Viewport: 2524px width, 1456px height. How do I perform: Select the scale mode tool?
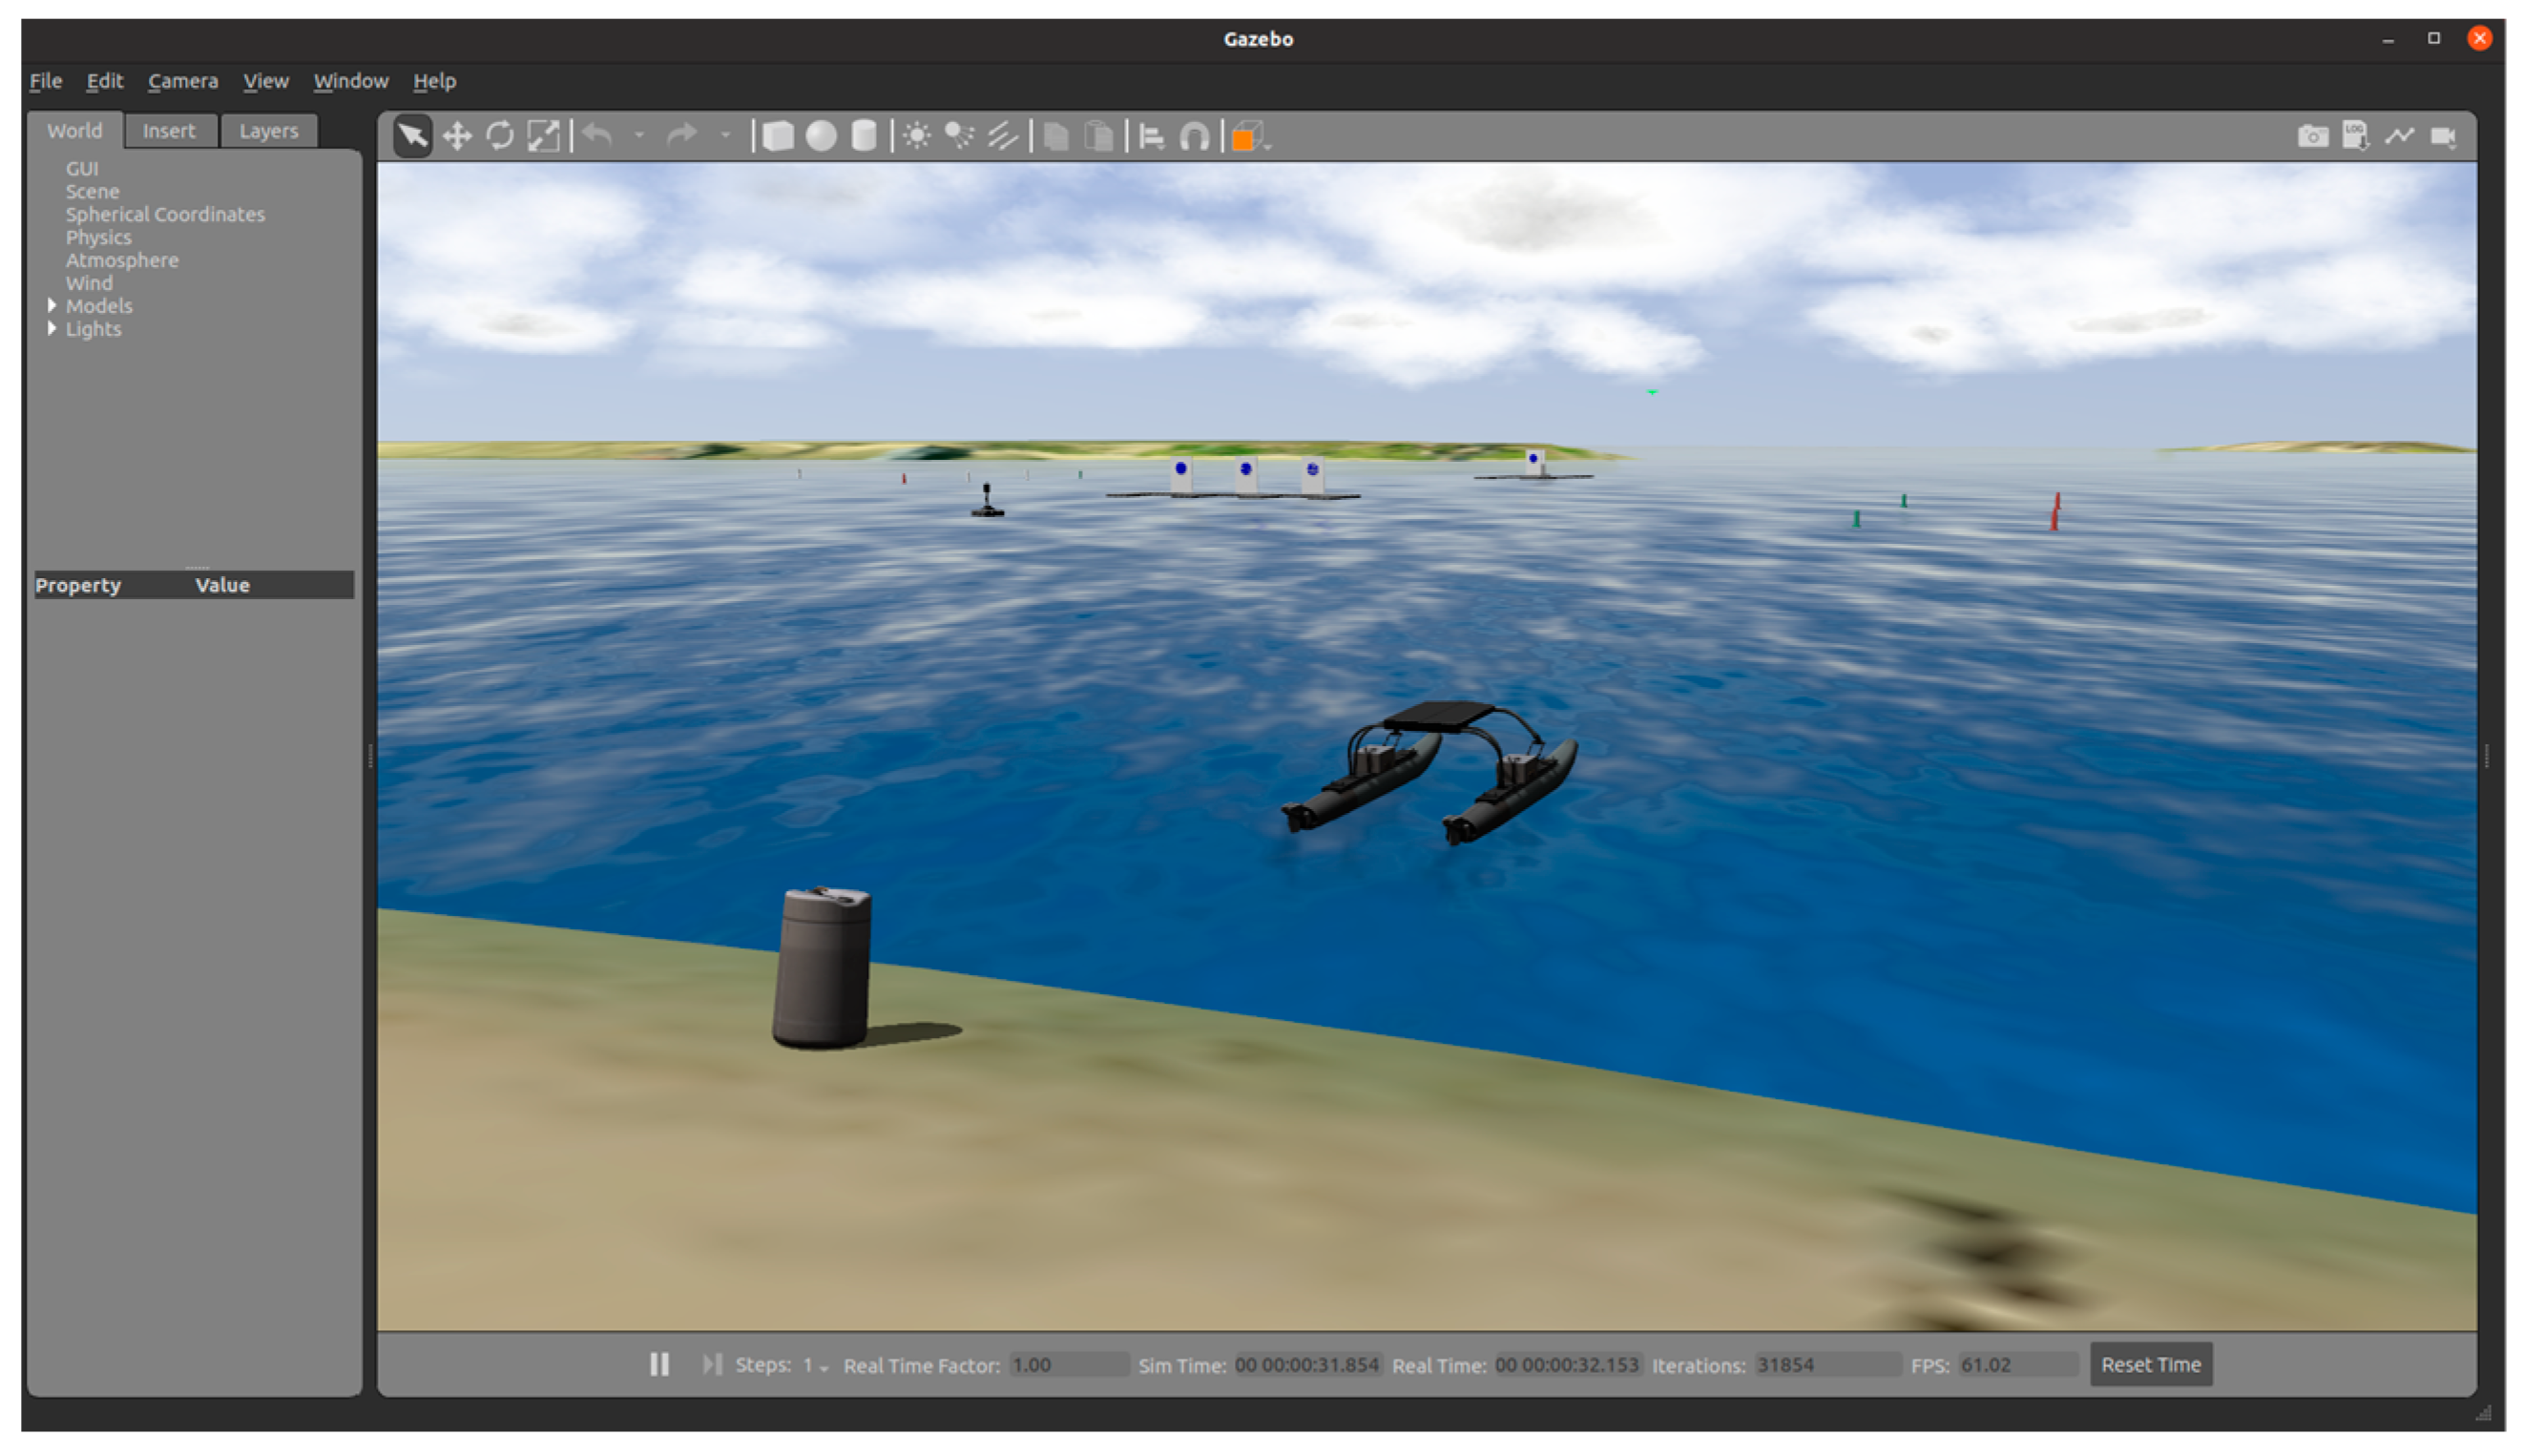543,136
